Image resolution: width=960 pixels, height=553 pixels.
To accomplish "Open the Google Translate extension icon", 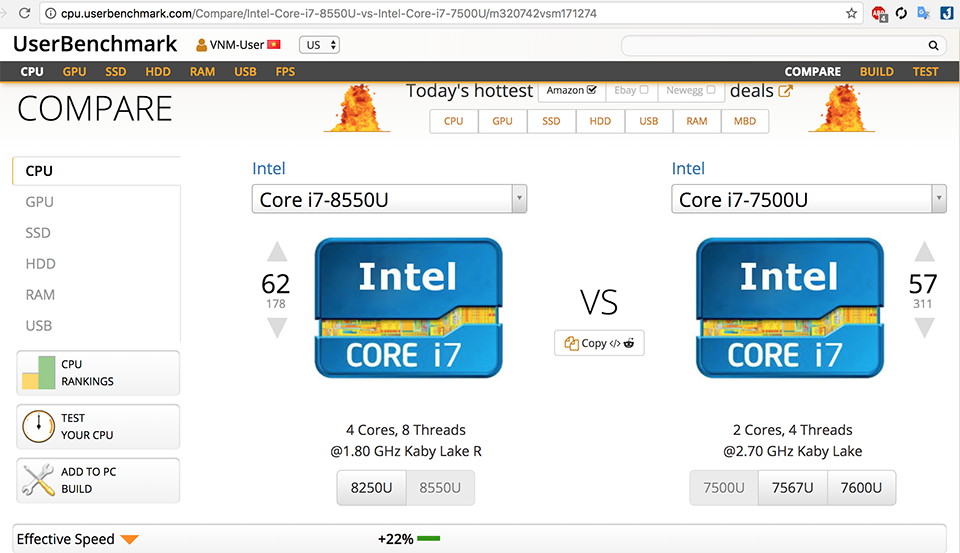I will point(923,13).
